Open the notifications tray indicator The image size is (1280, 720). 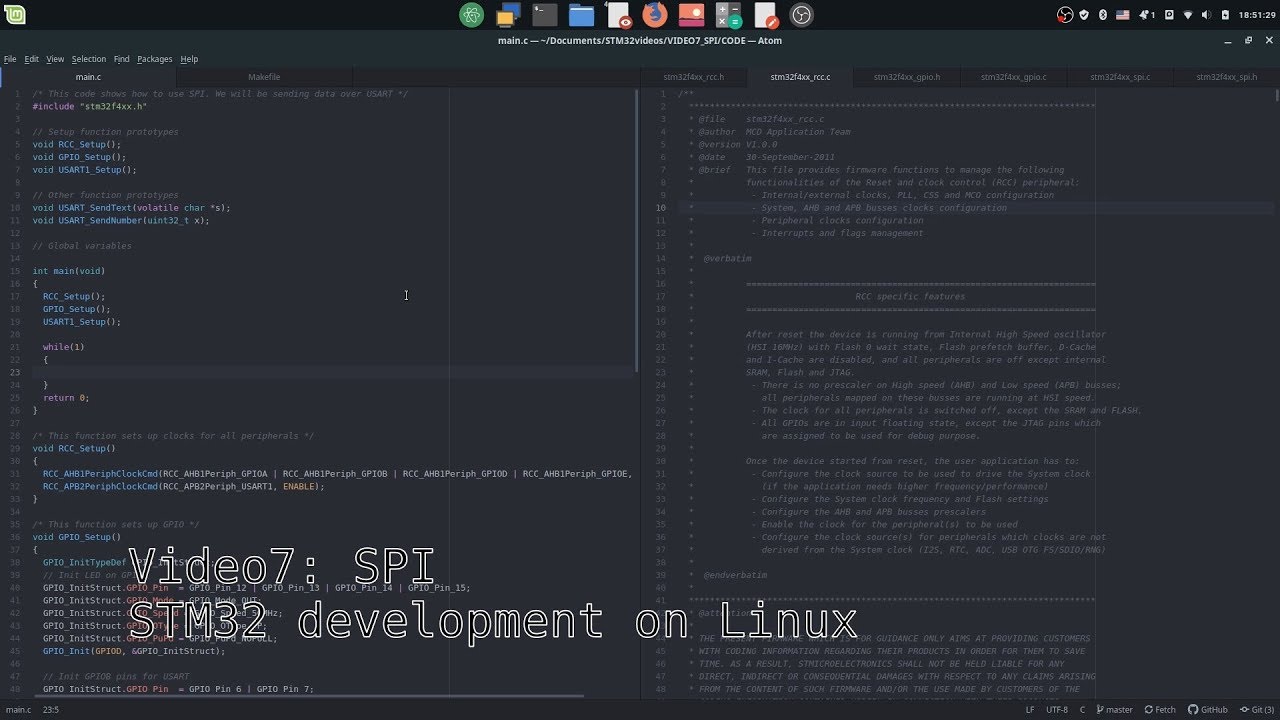point(1147,15)
